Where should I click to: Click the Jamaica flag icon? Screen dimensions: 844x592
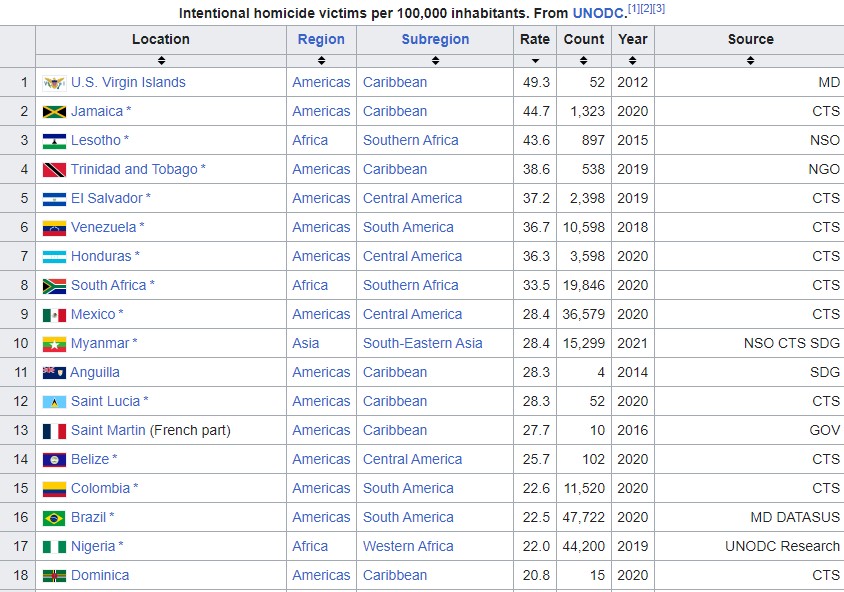(x=54, y=112)
